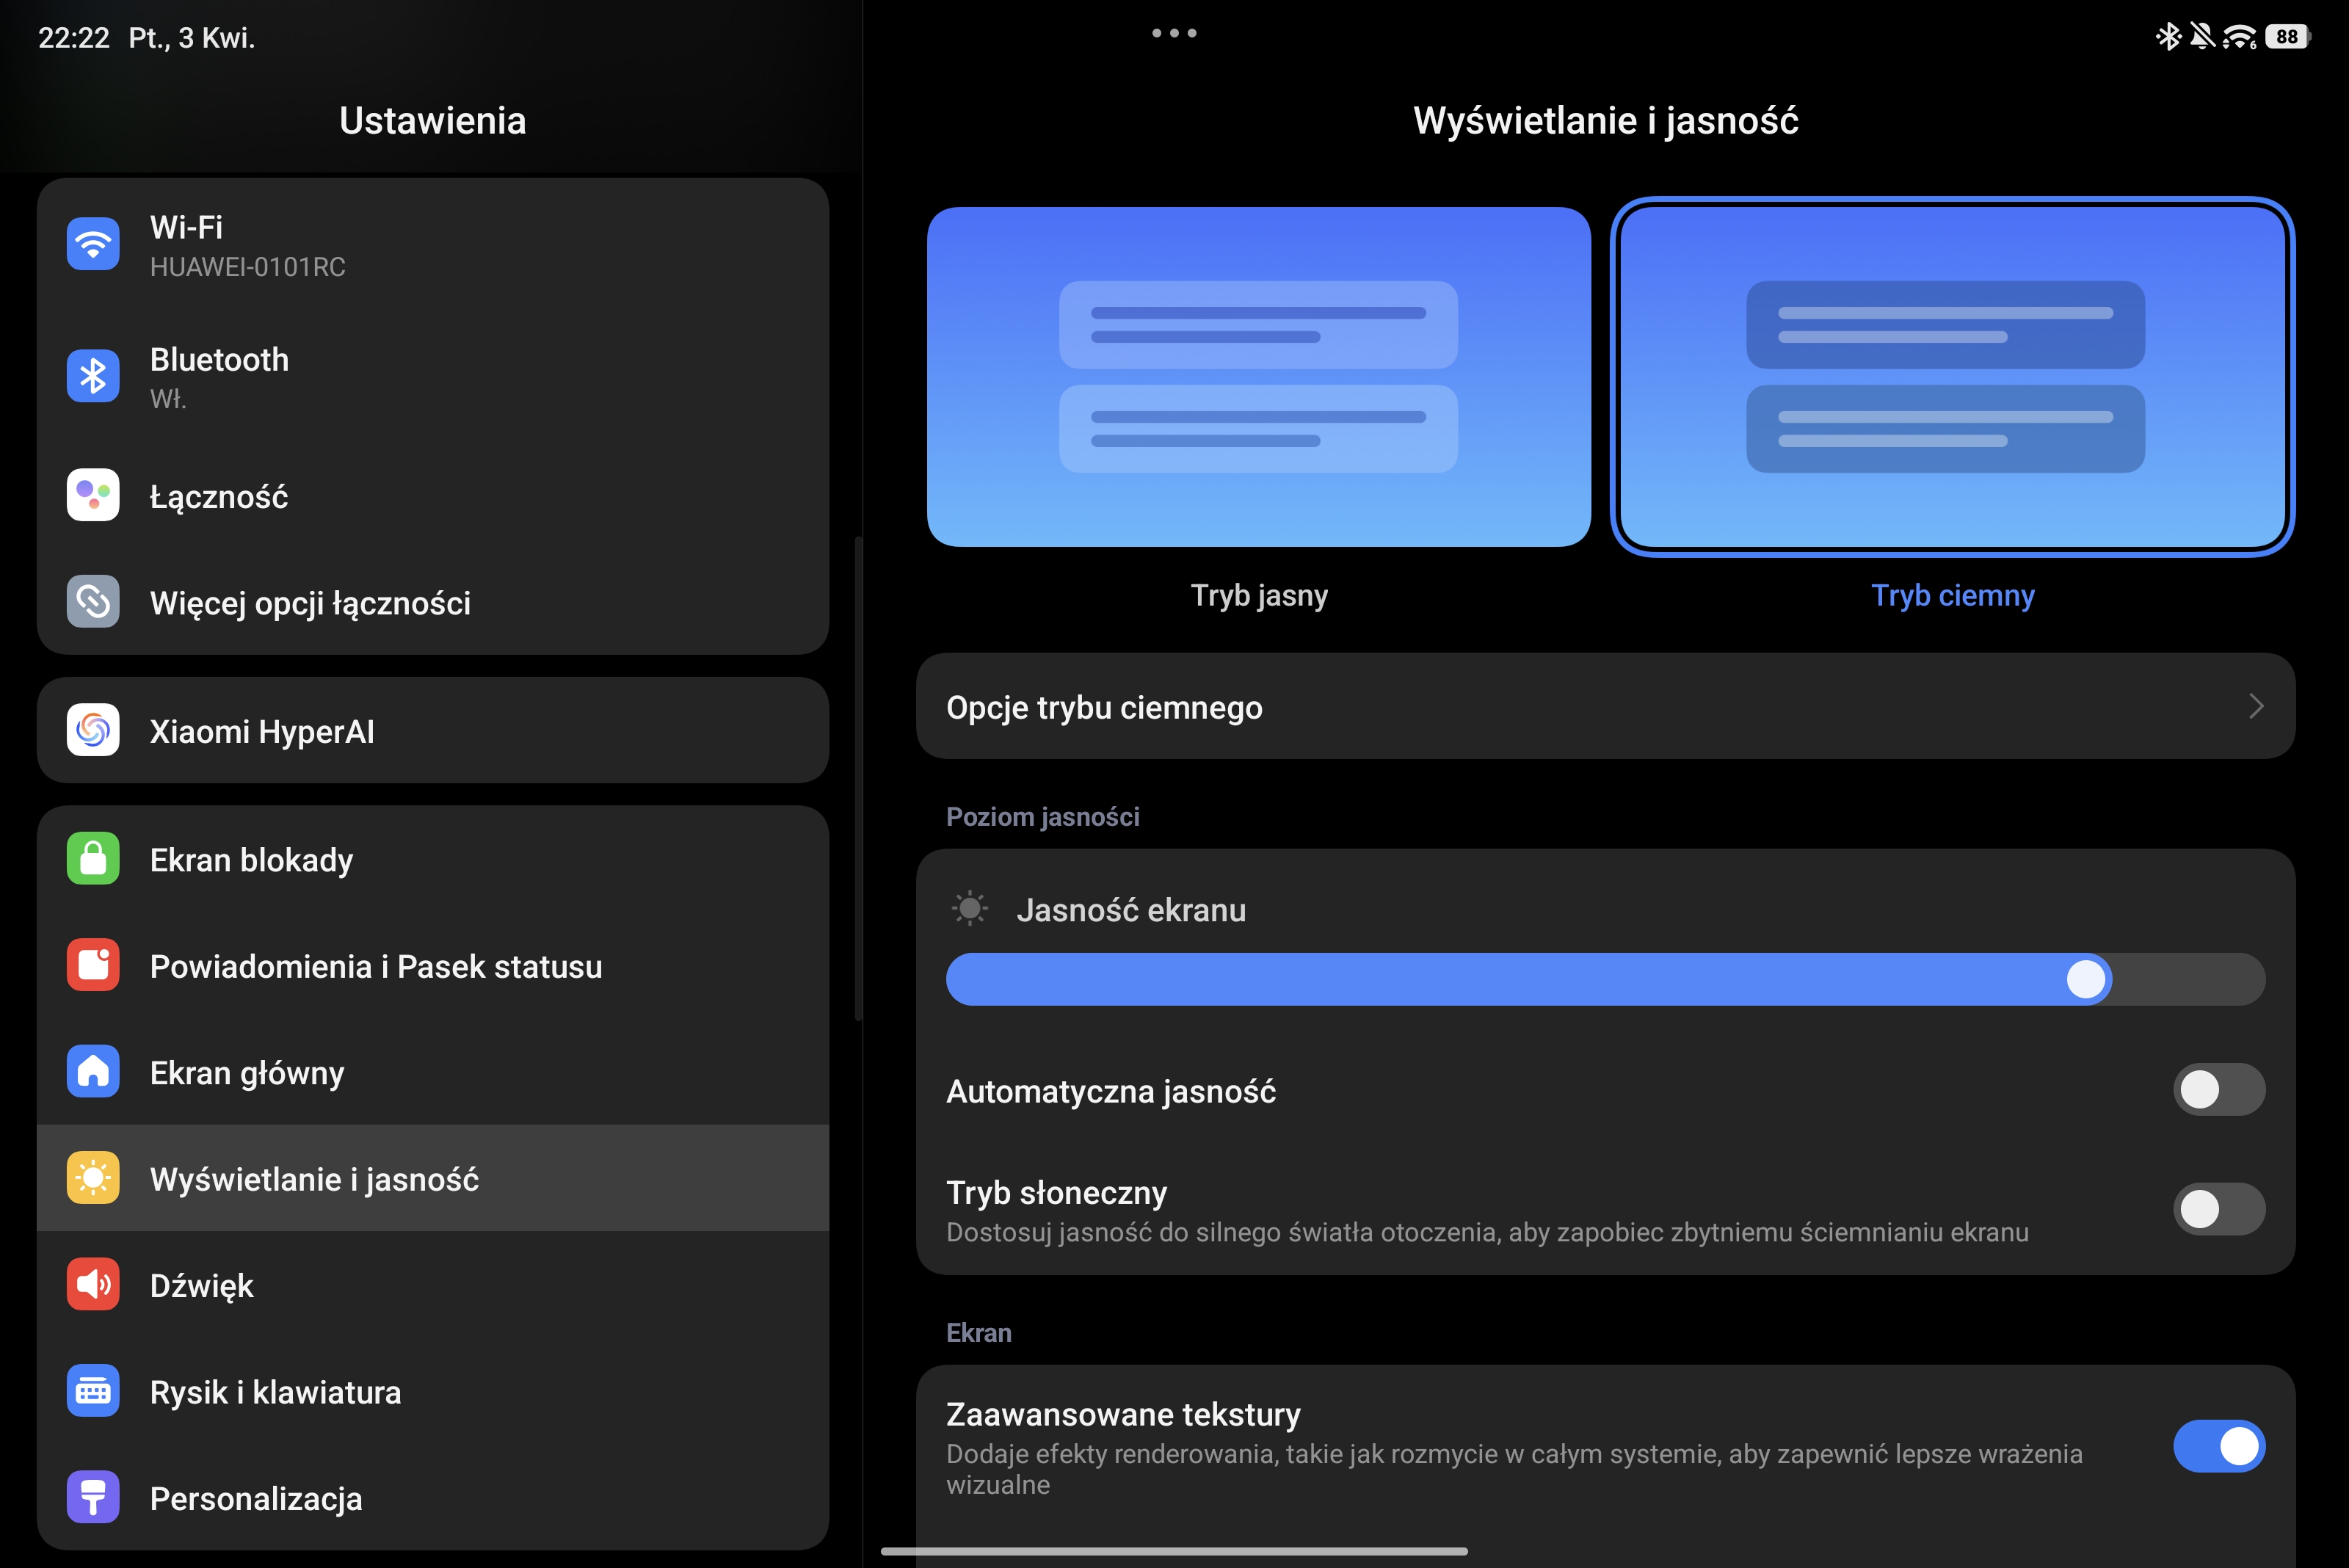Open Powiadomienia i Pasek statusu
2349x1568 pixels.
pyautogui.click(x=375, y=966)
